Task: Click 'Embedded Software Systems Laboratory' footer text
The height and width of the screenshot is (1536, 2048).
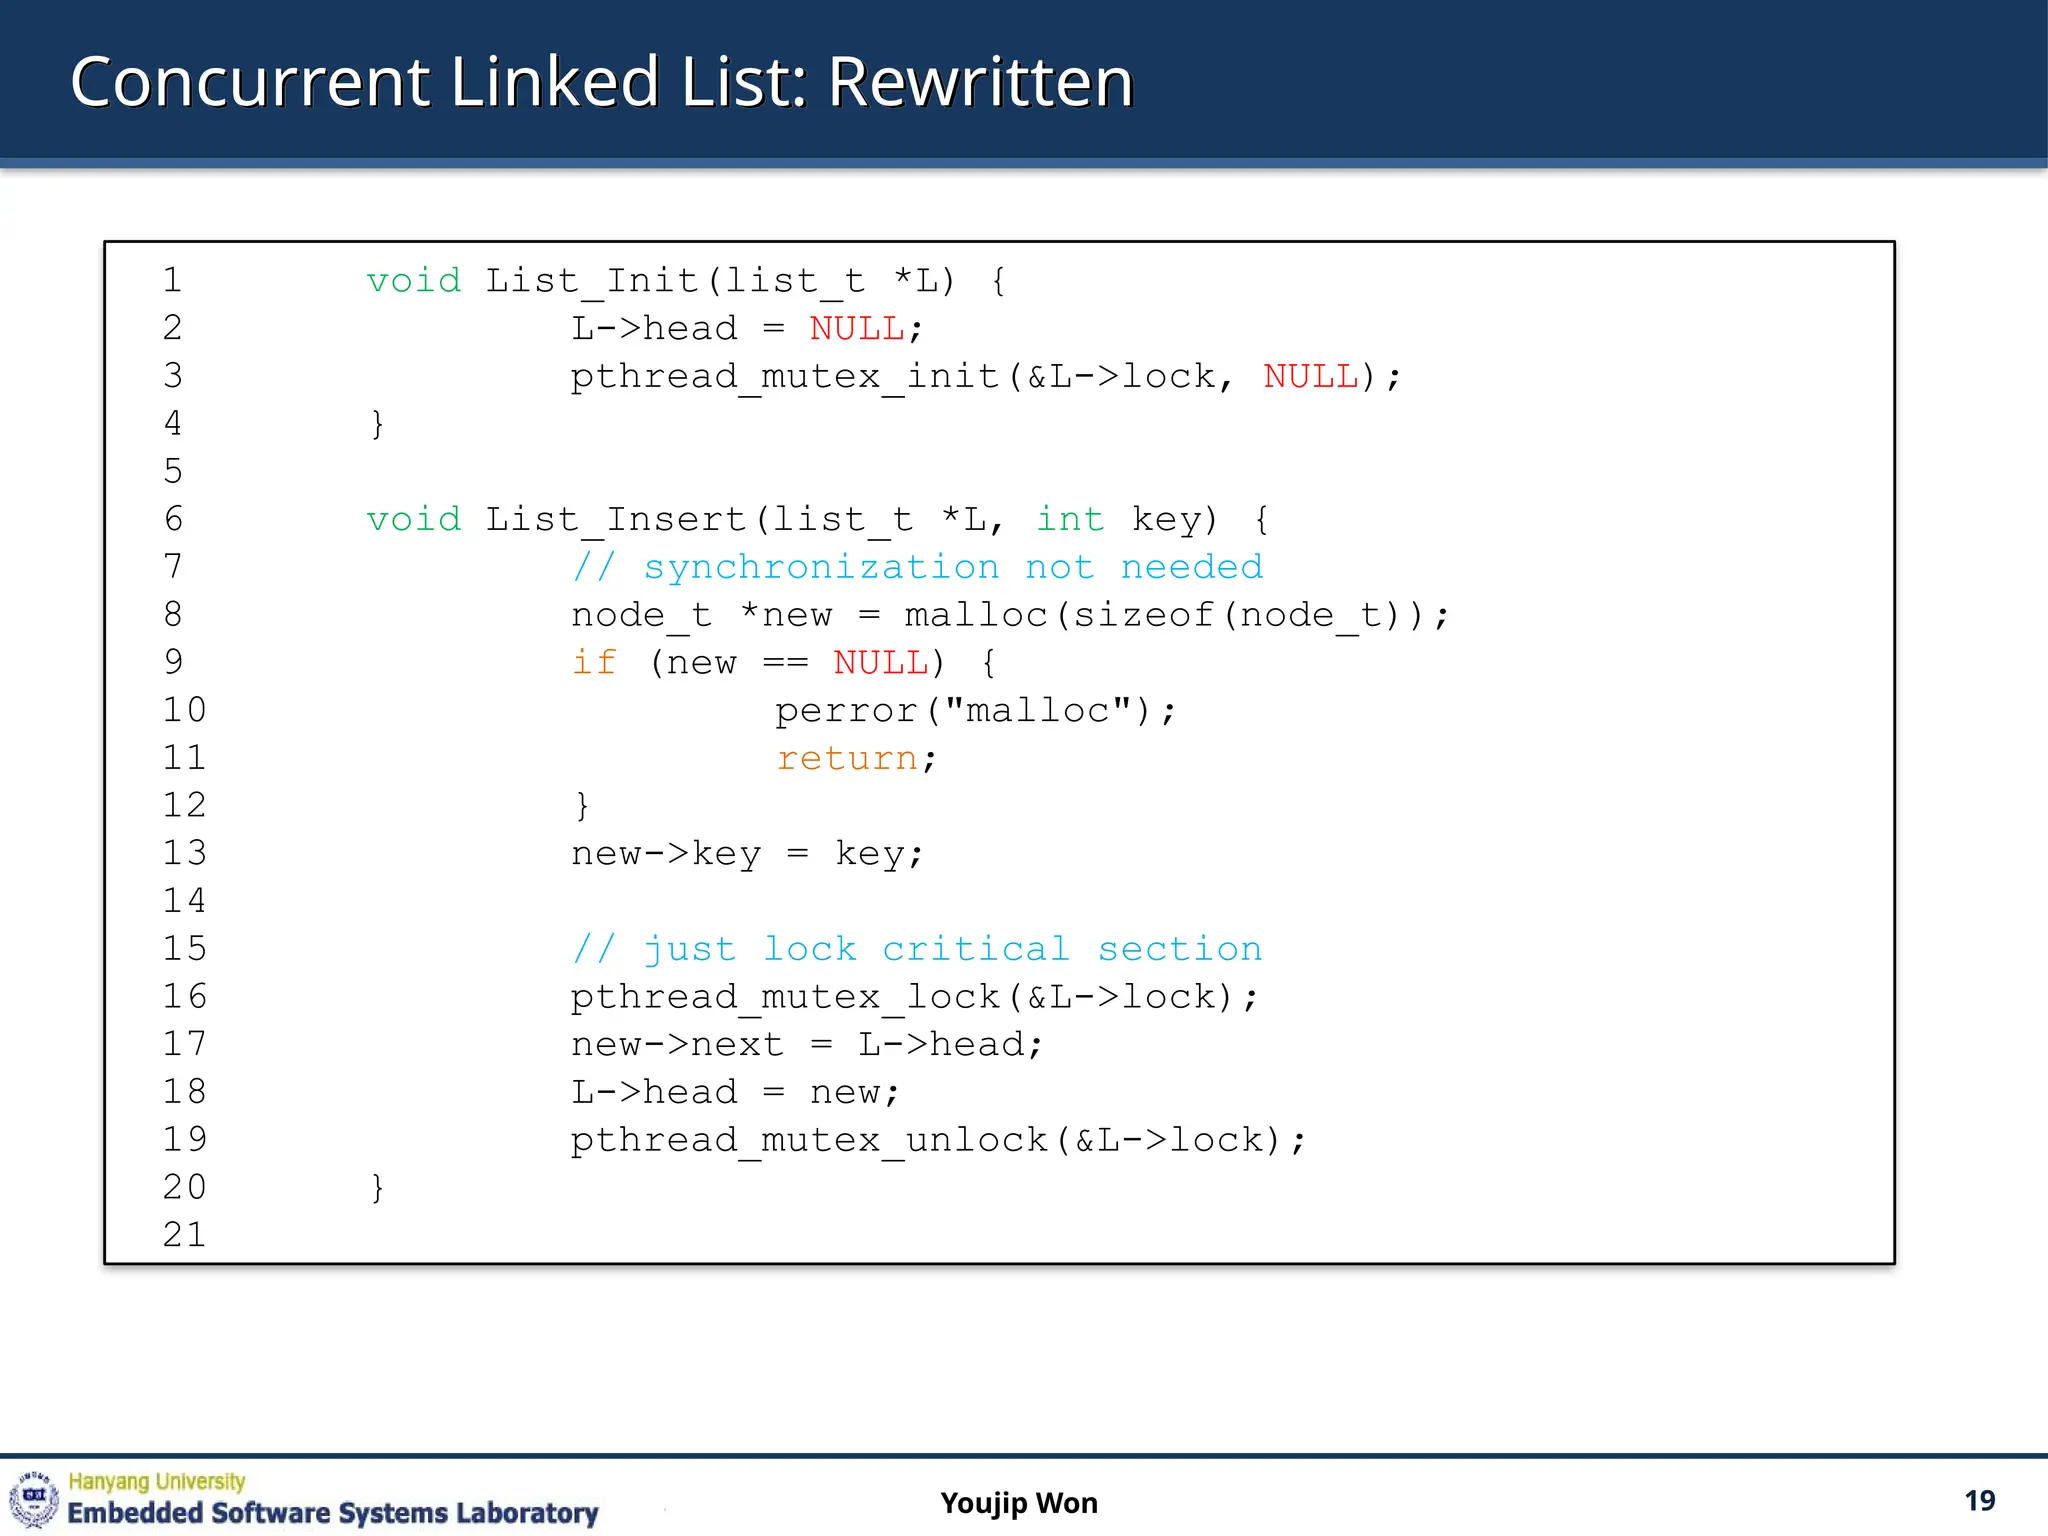Action: coord(332,1513)
